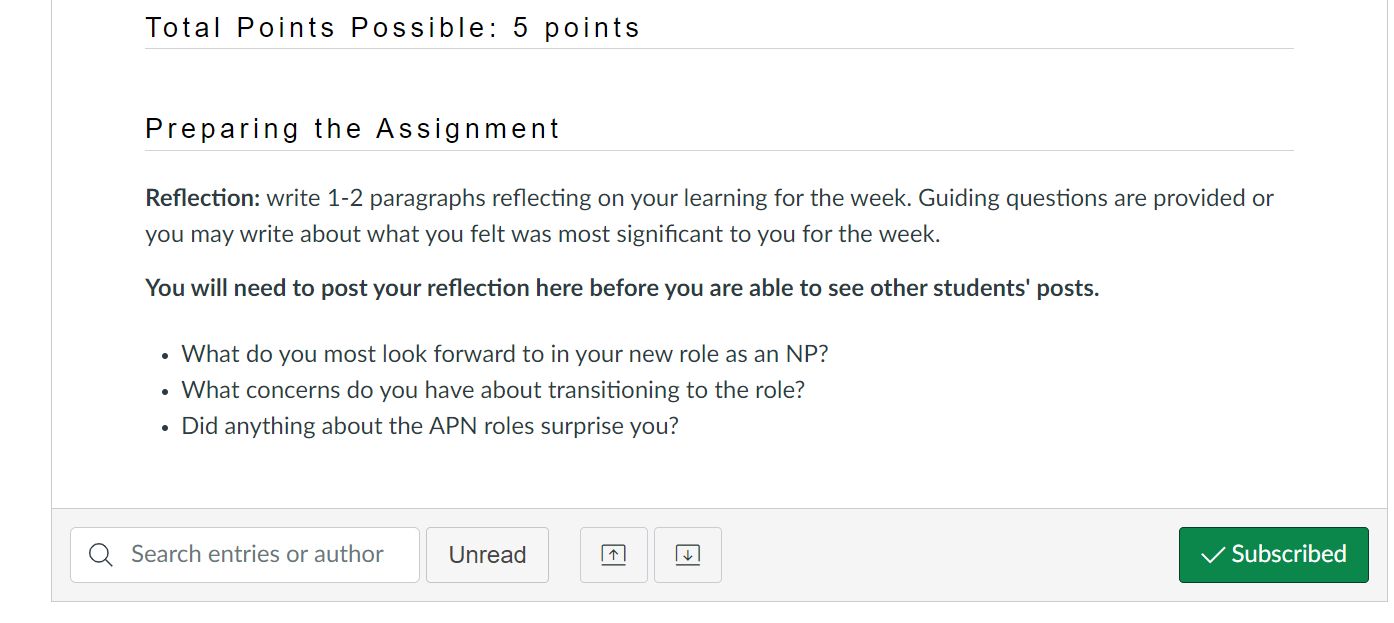Enable unread-only view with the Unread control

tap(487, 554)
